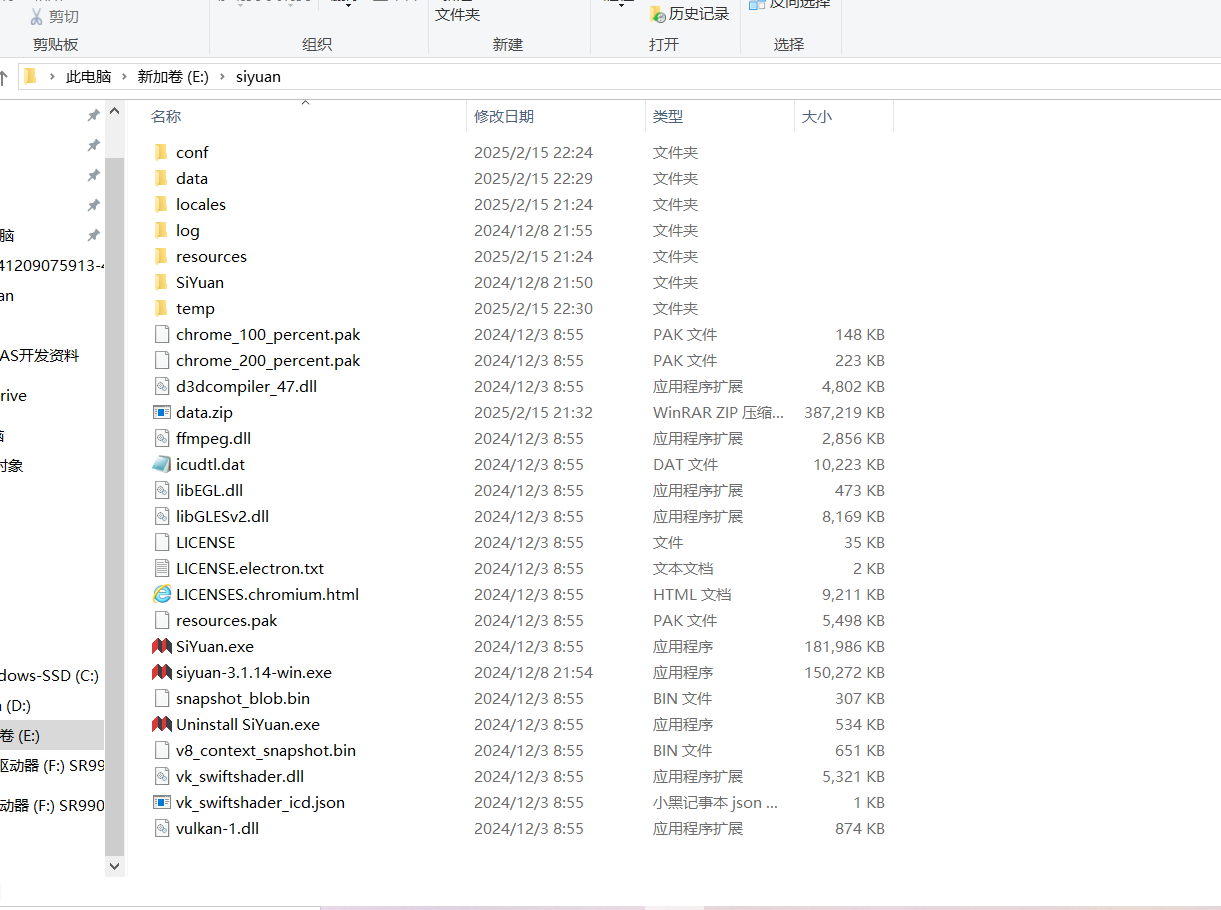Open the AS开发资料 sidebar folder
Image resolution: width=1221 pixels, height=910 pixels.
[39, 355]
